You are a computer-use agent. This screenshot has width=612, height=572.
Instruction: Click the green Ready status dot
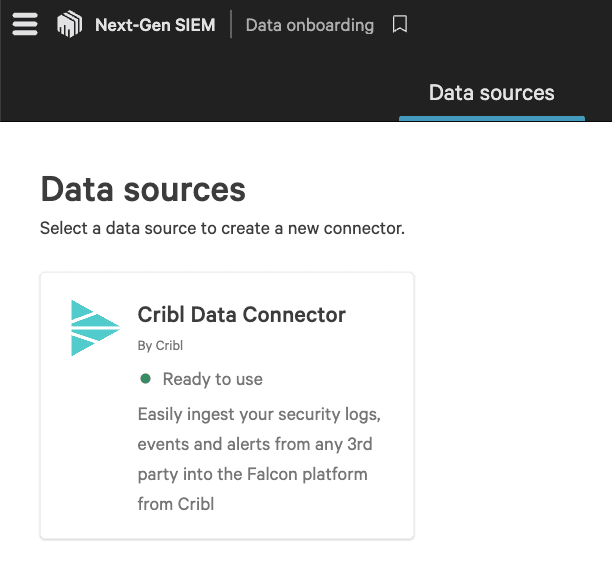pyautogui.click(x=145, y=379)
